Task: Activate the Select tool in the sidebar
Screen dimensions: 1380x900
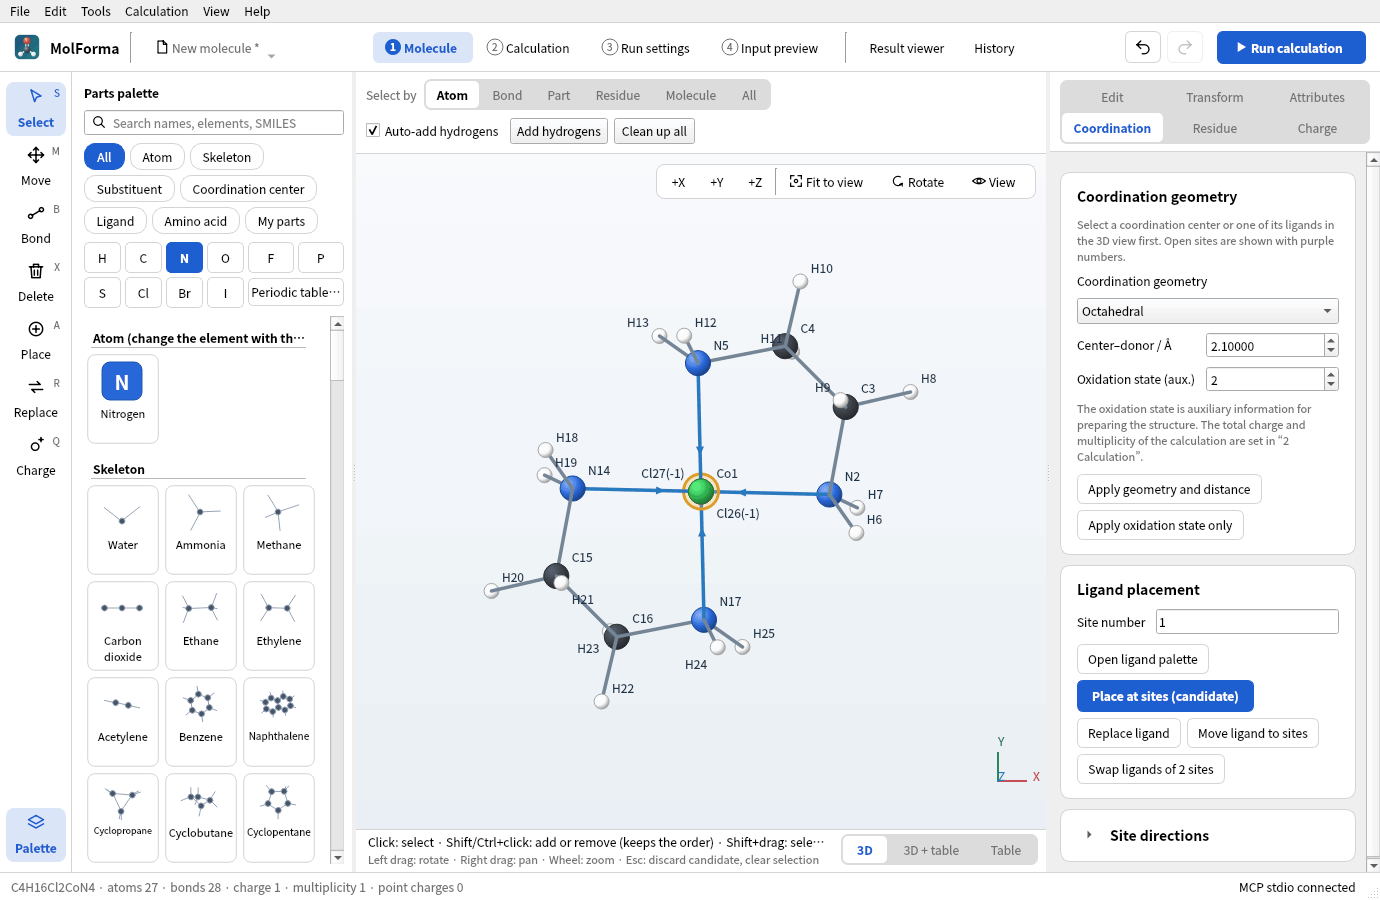Action: tap(36, 108)
